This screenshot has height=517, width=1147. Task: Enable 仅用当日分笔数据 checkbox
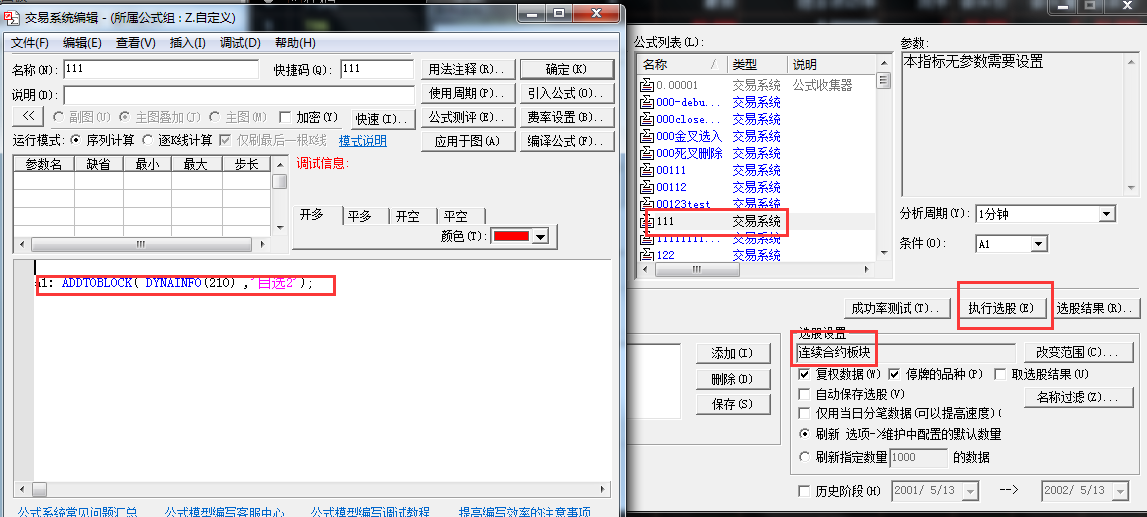click(805, 413)
